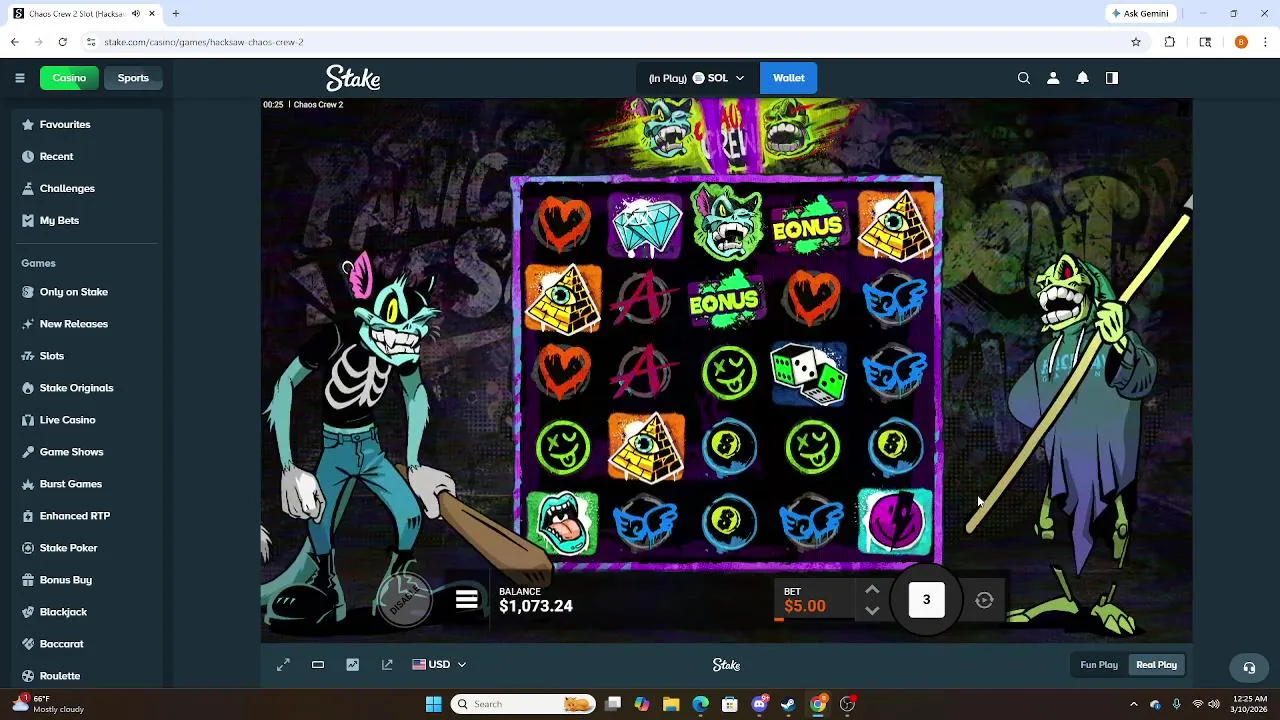Click the browser address bar URL
Image resolution: width=1280 pixels, height=720 pixels.
tap(204, 42)
